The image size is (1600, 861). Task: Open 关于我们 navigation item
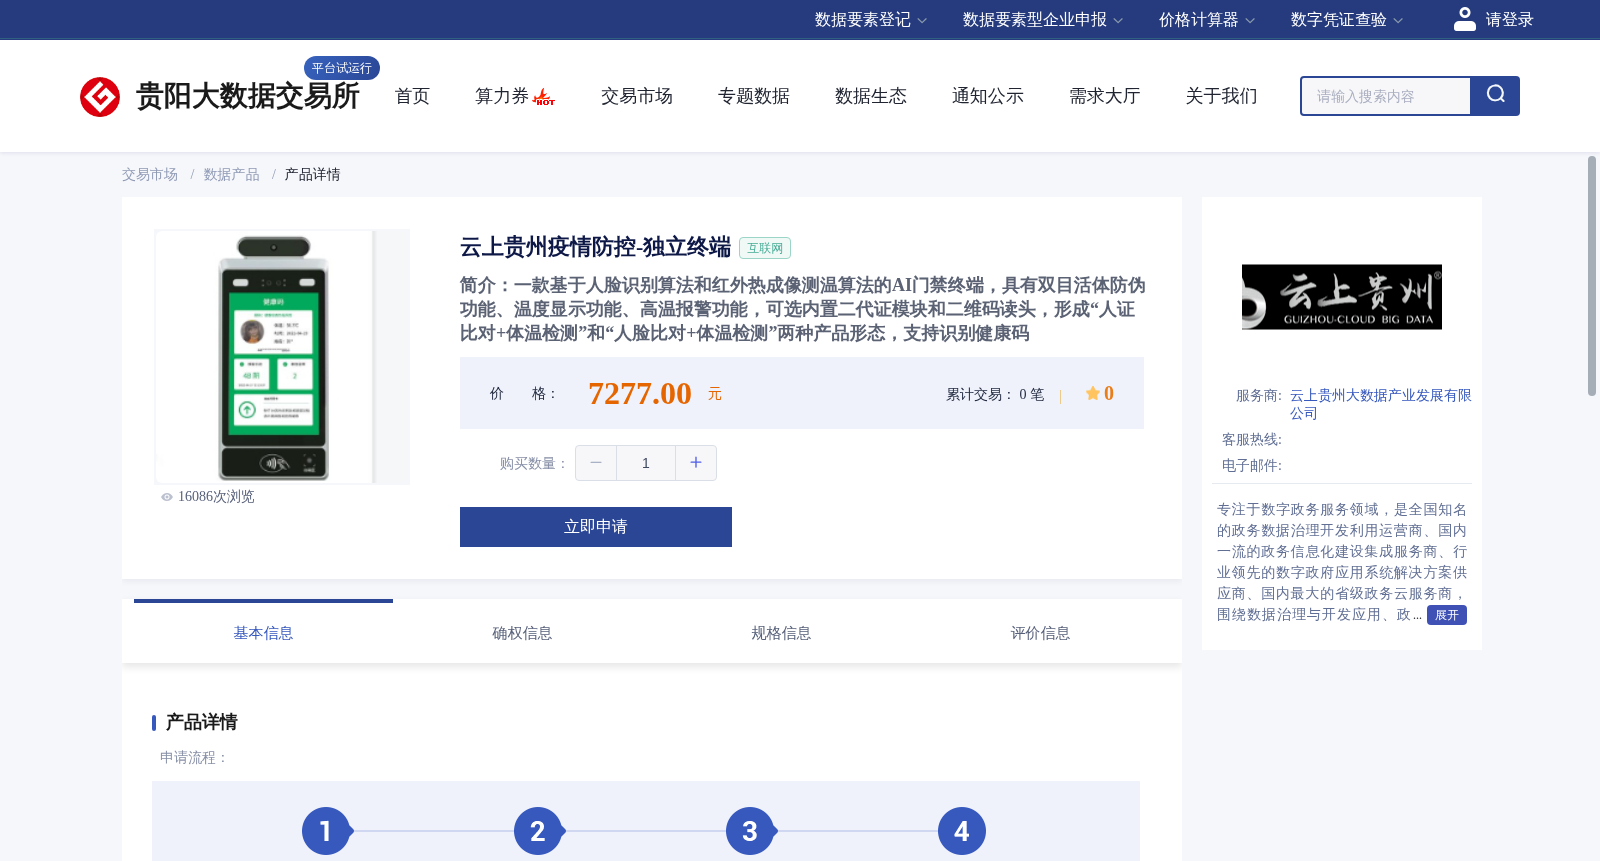(x=1222, y=96)
